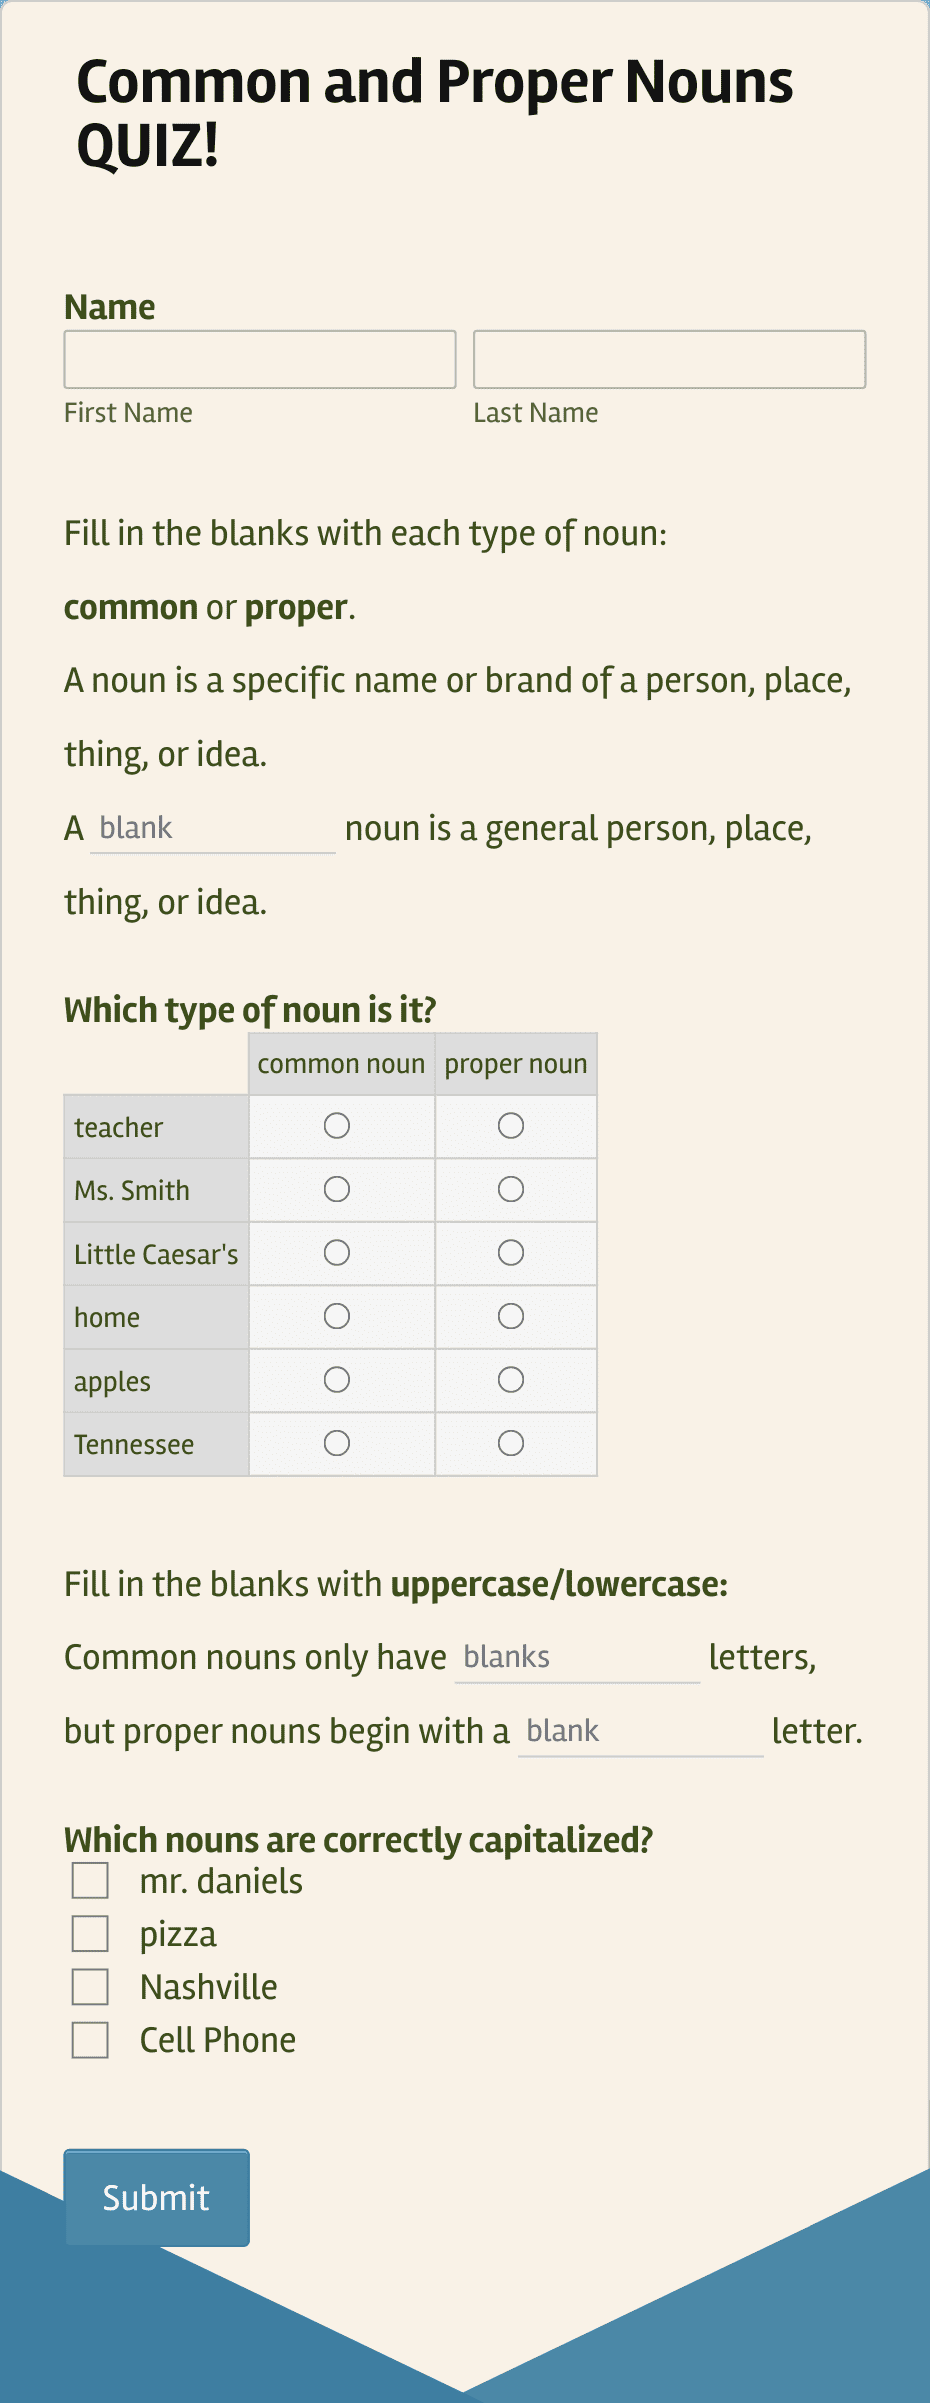Click the blanks field after 'Common nouns only have'

point(576,1657)
